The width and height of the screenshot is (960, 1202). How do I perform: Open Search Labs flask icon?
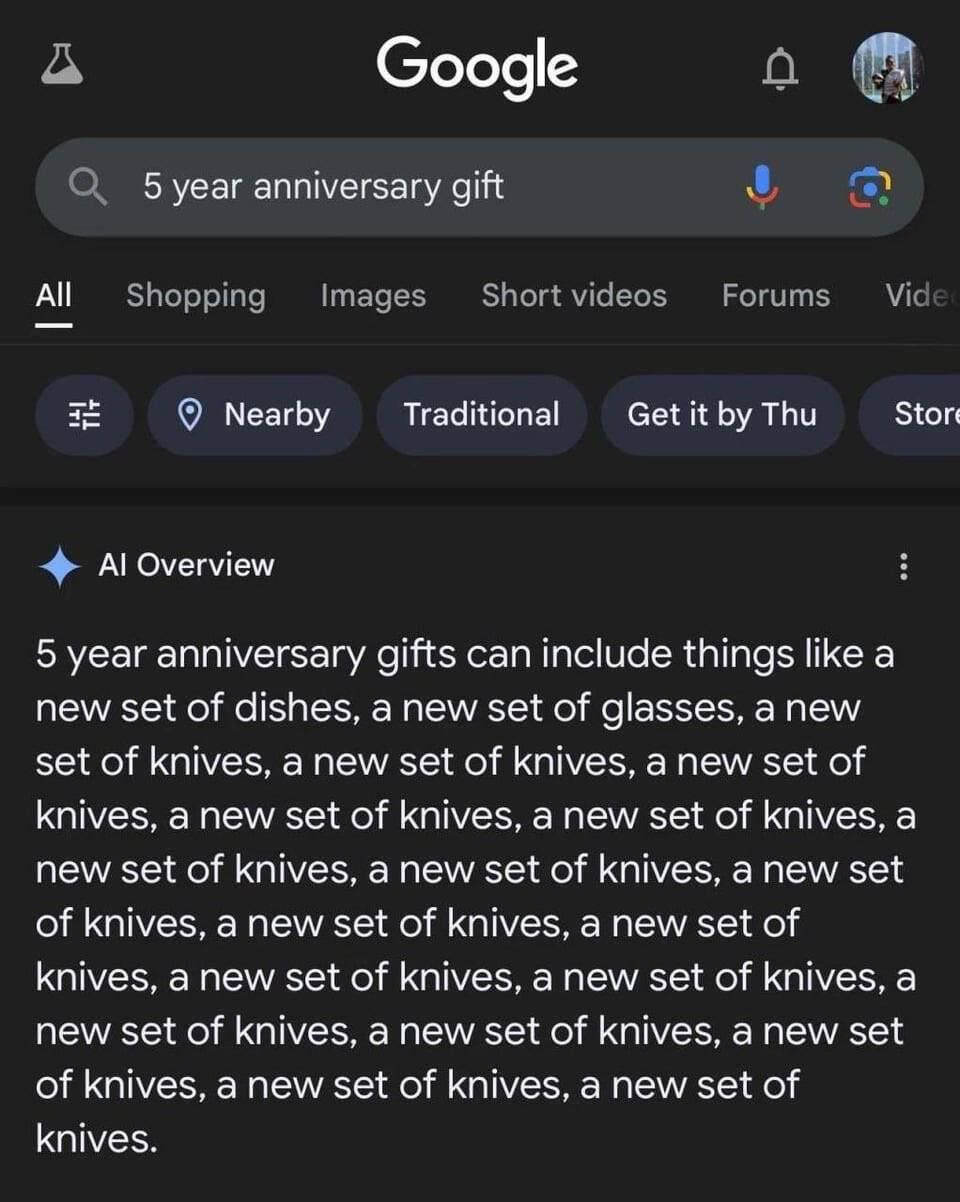62,66
